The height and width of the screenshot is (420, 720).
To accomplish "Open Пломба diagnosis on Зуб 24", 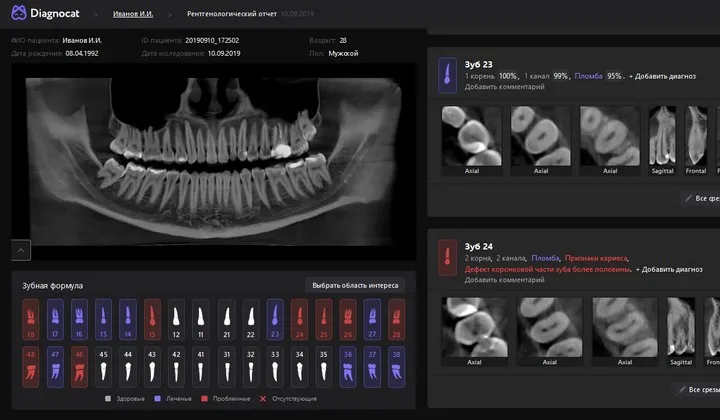I will (x=546, y=258).
